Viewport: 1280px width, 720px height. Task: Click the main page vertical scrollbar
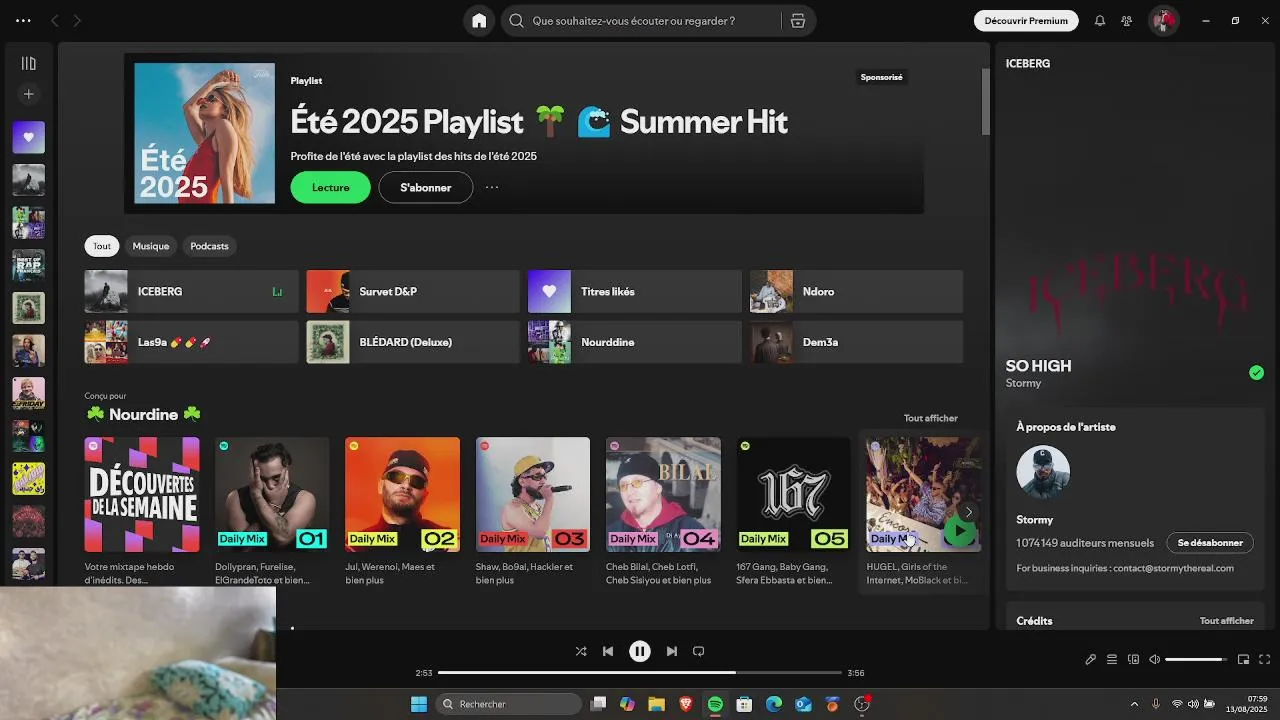pos(985,100)
